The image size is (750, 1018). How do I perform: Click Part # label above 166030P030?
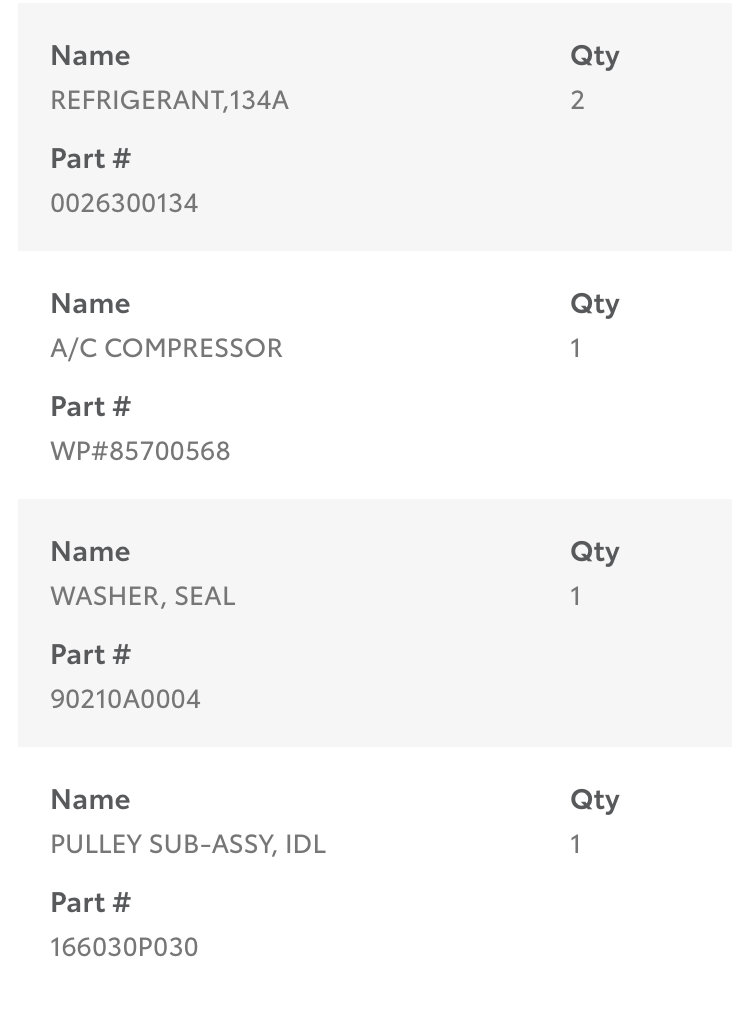click(x=90, y=902)
